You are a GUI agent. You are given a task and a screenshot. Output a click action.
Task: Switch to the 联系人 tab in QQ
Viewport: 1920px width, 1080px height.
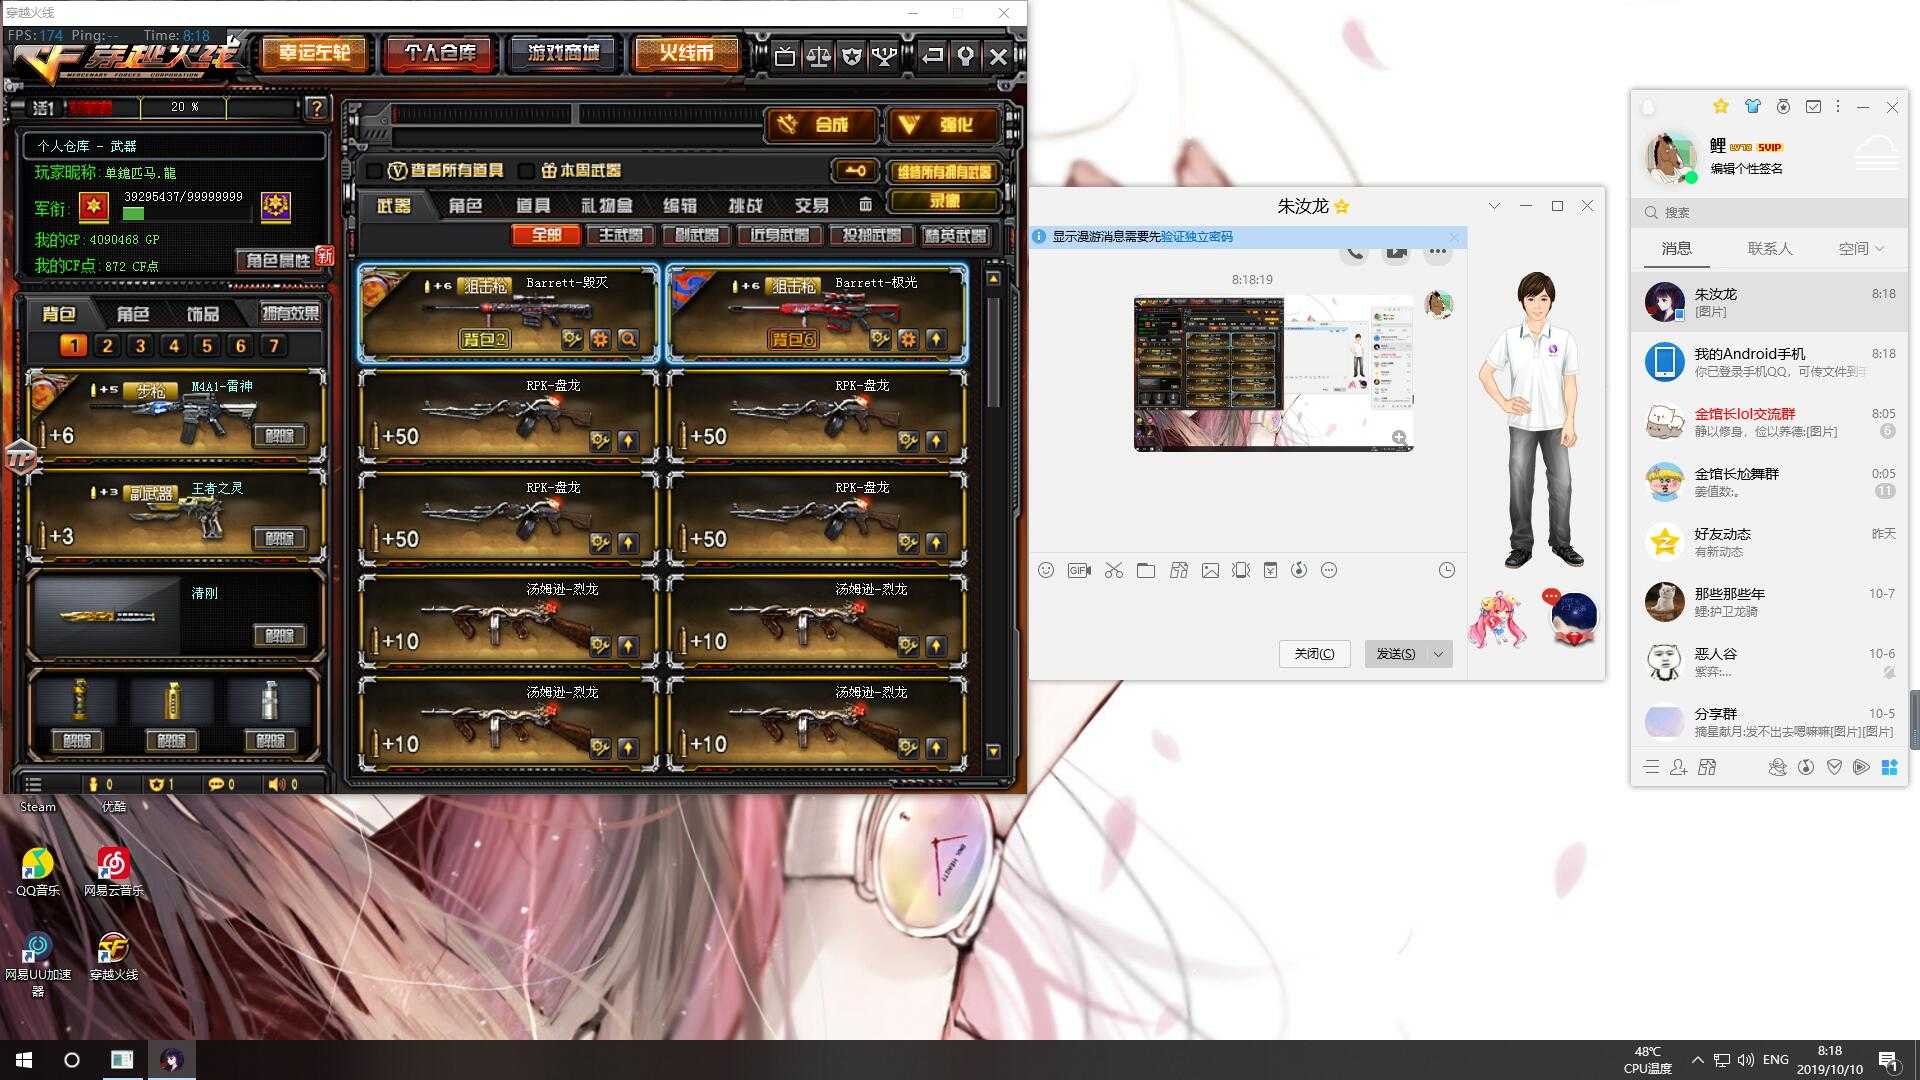click(1769, 249)
